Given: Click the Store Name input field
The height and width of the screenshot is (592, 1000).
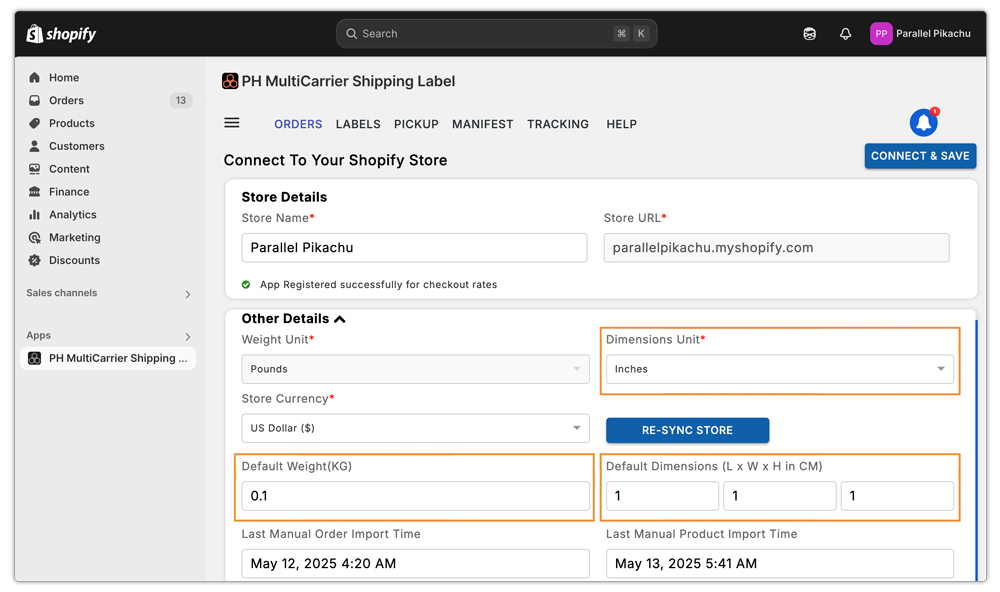Looking at the screenshot, I should [414, 248].
